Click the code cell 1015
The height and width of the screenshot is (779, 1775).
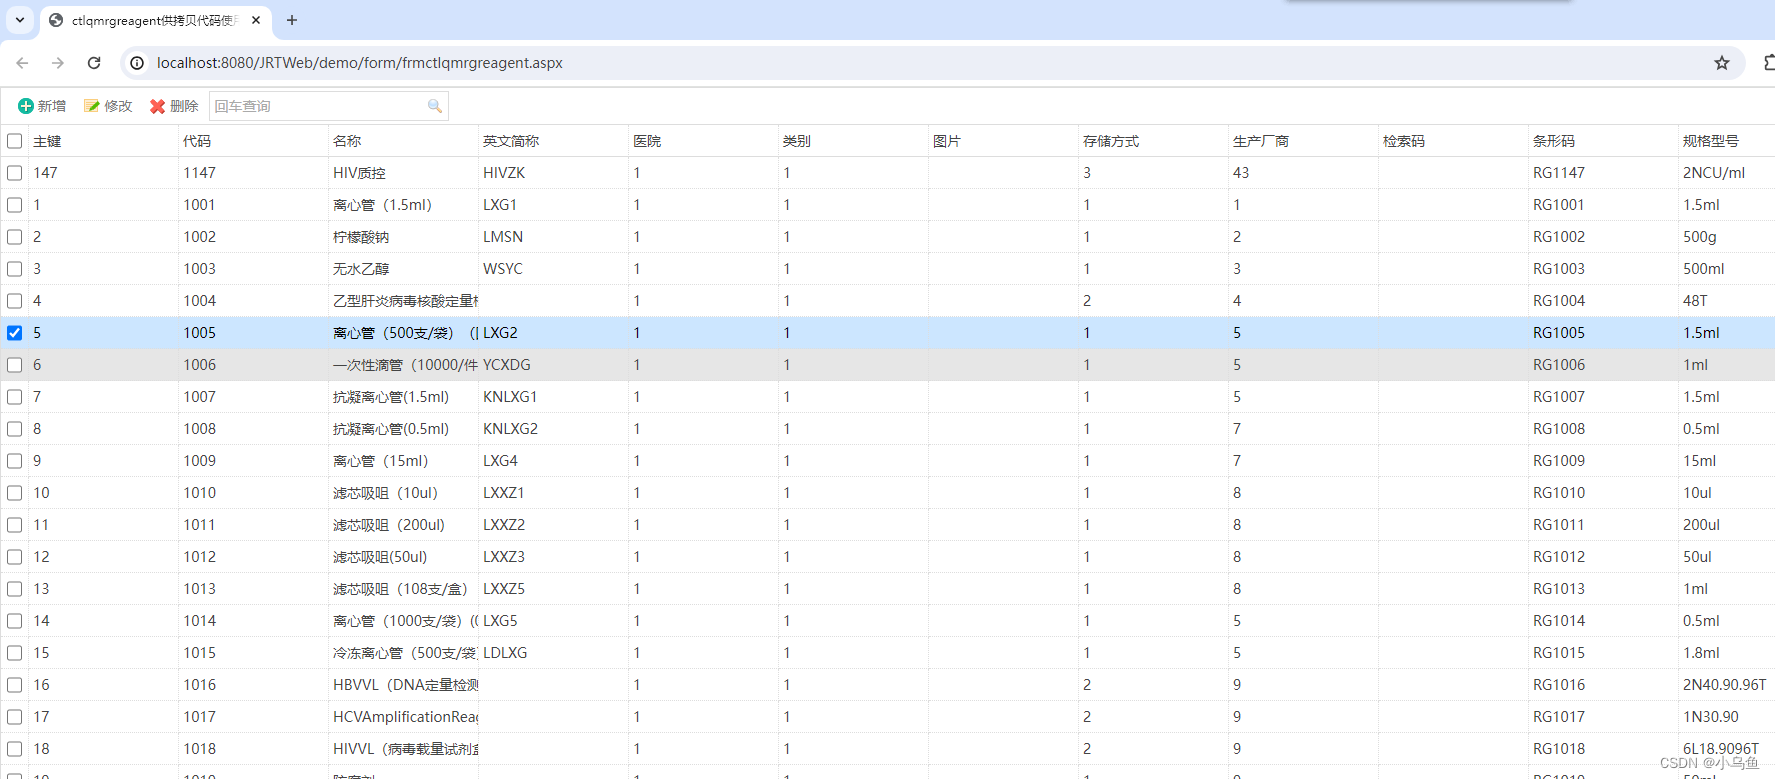point(253,653)
